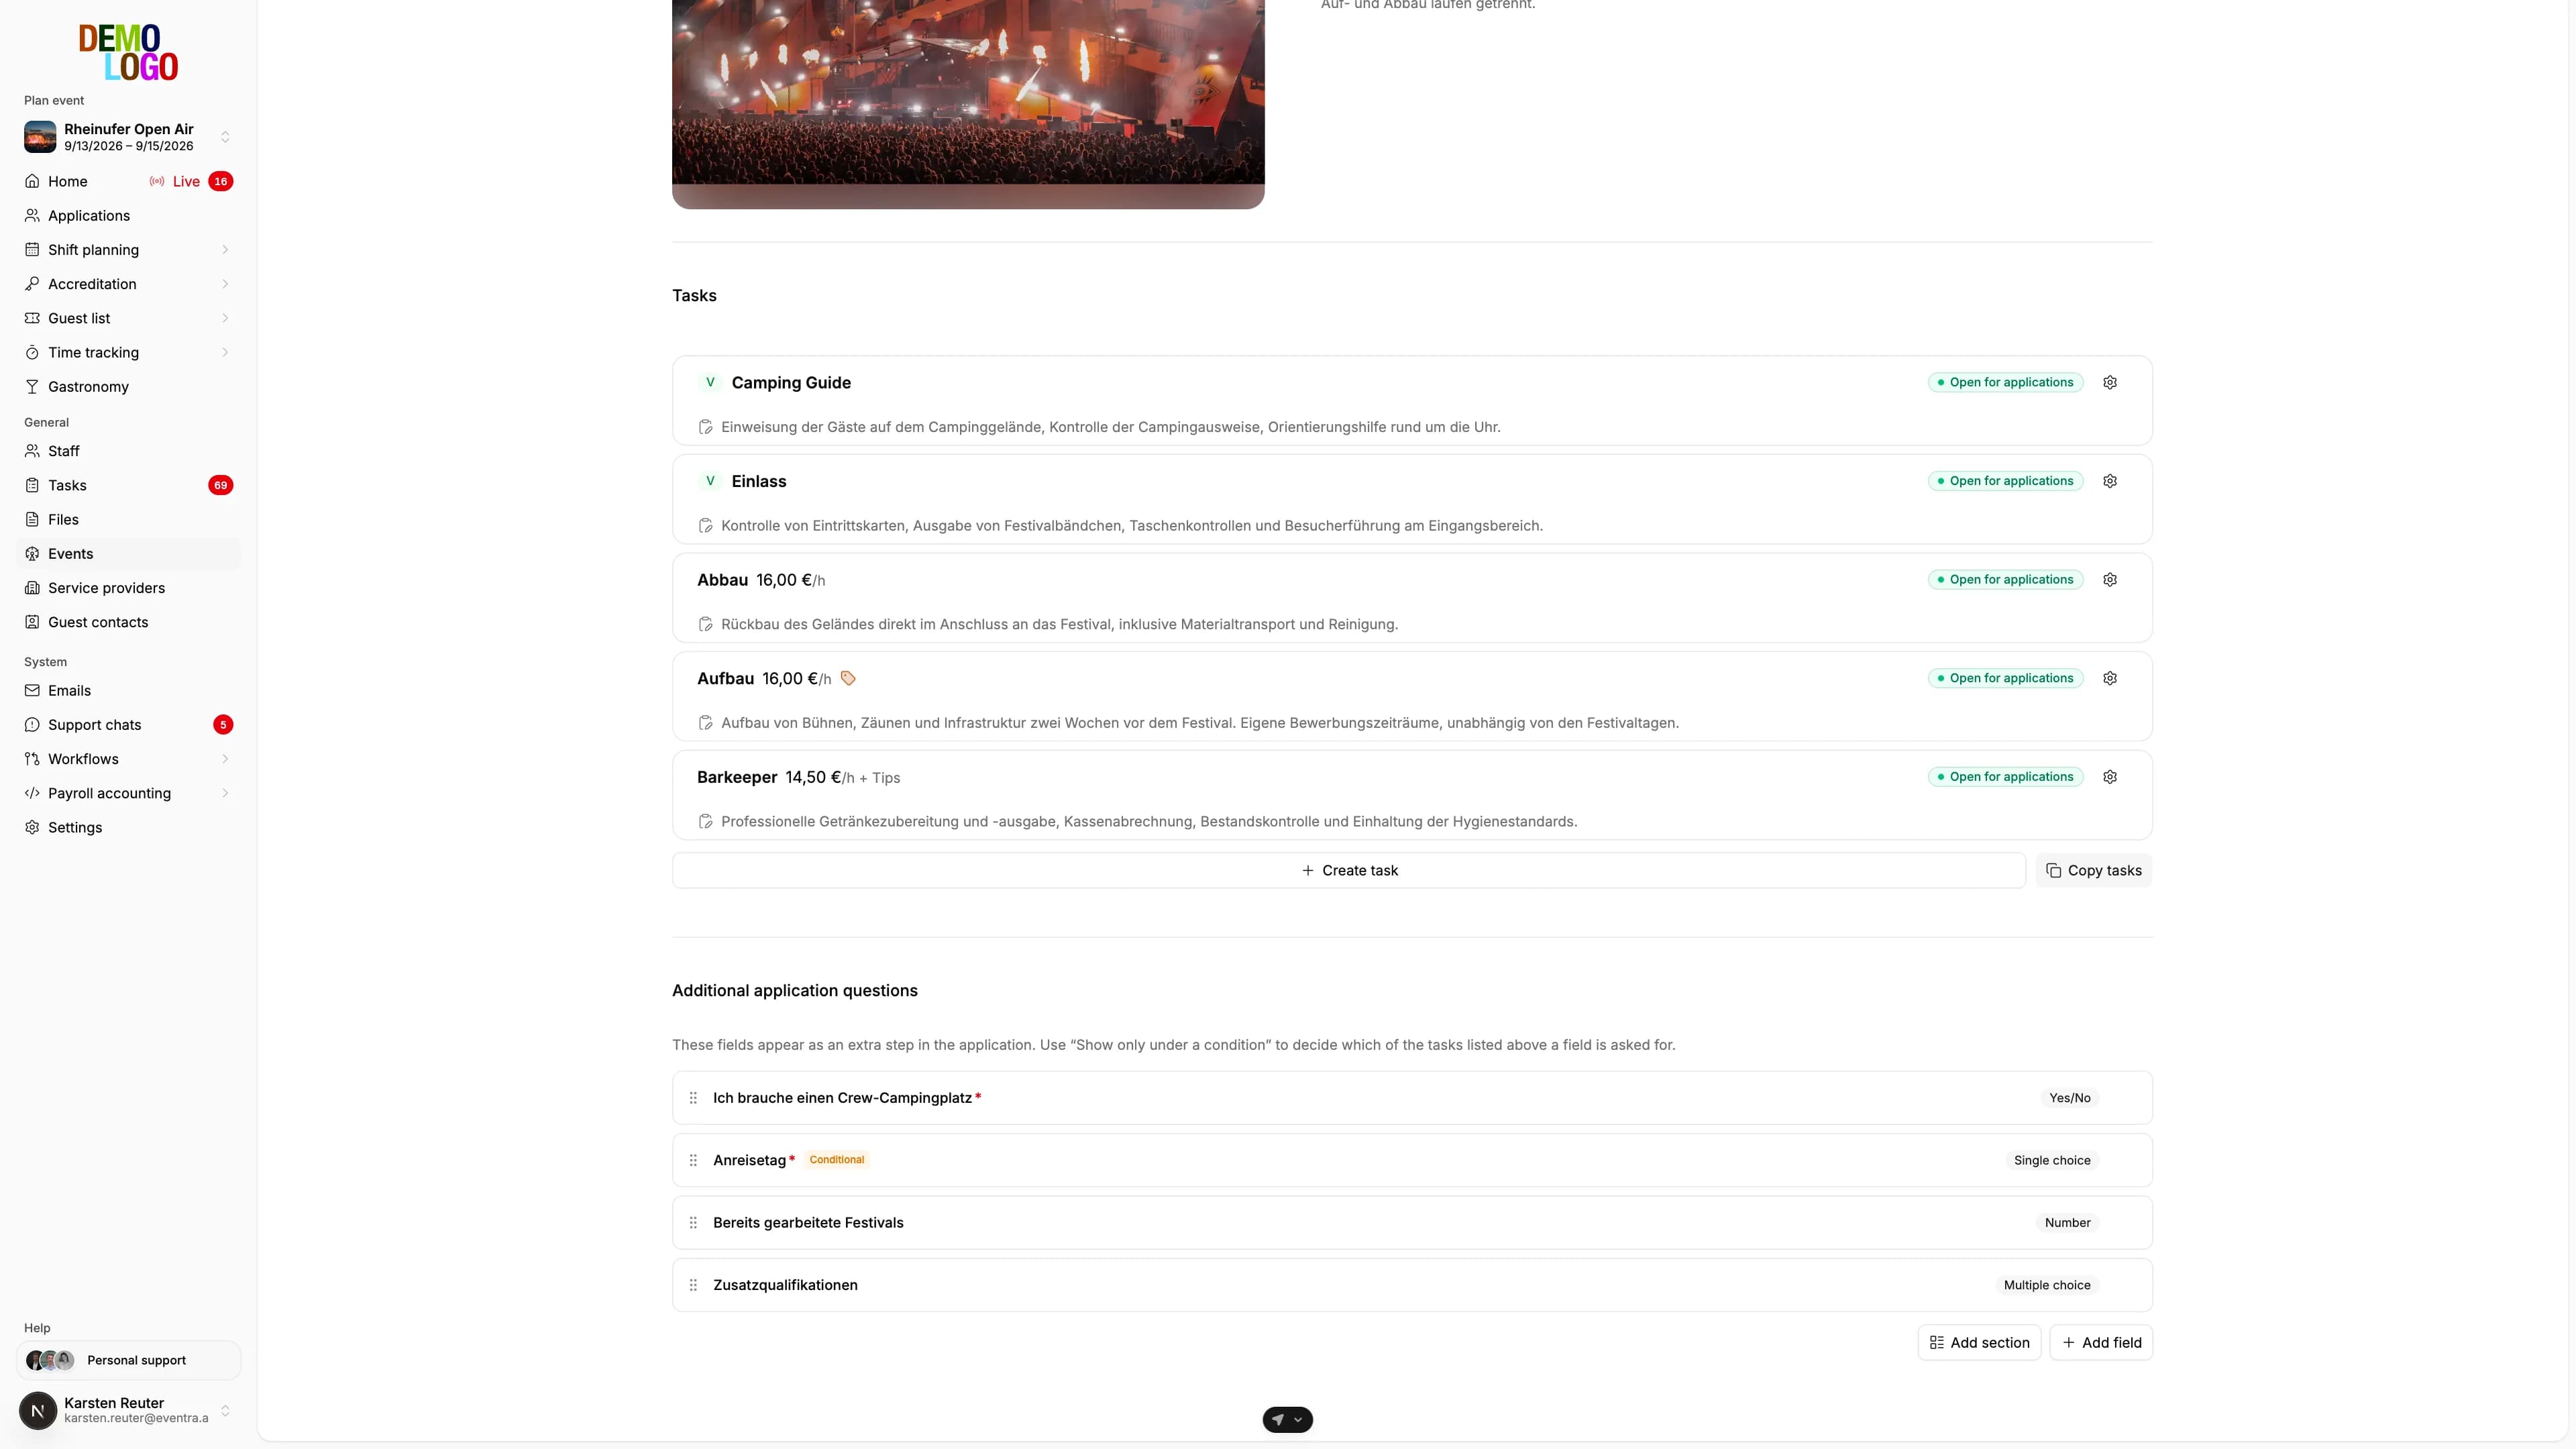This screenshot has width=2576, height=1449.
Task: Click the V badge beside Einlass
Action: (x=710, y=481)
